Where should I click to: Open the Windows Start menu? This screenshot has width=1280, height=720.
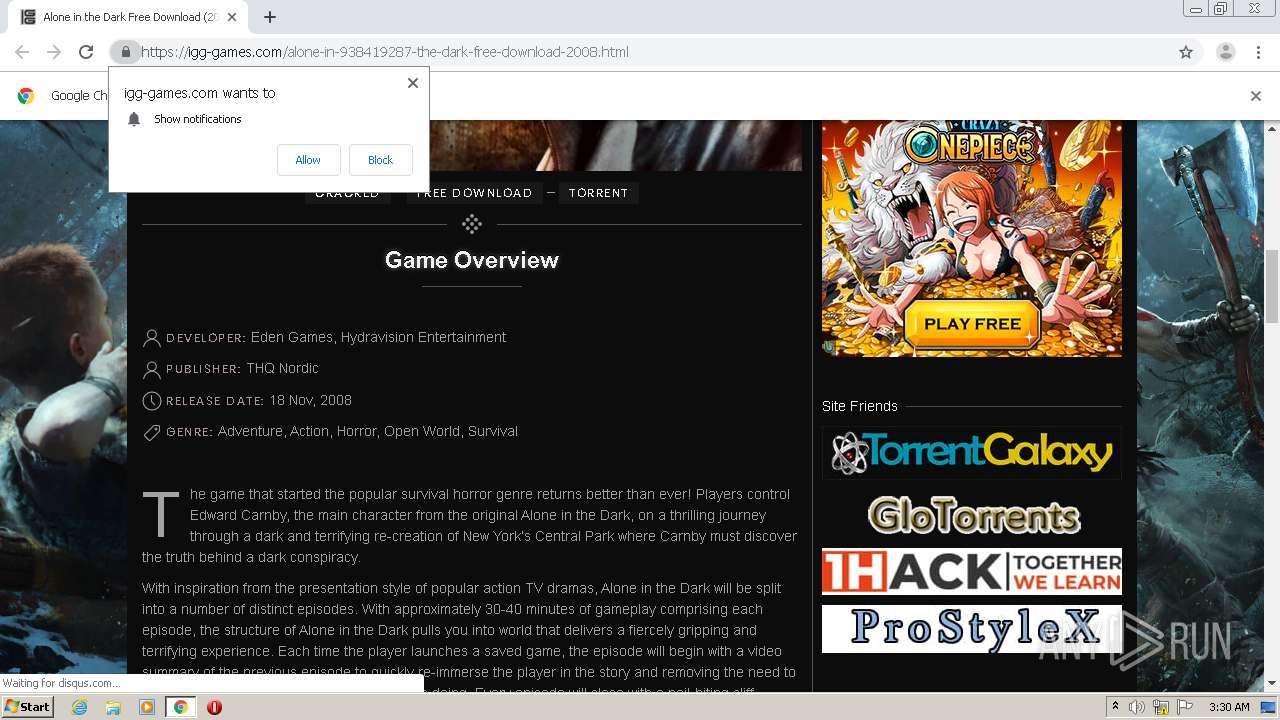(x=28, y=706)
